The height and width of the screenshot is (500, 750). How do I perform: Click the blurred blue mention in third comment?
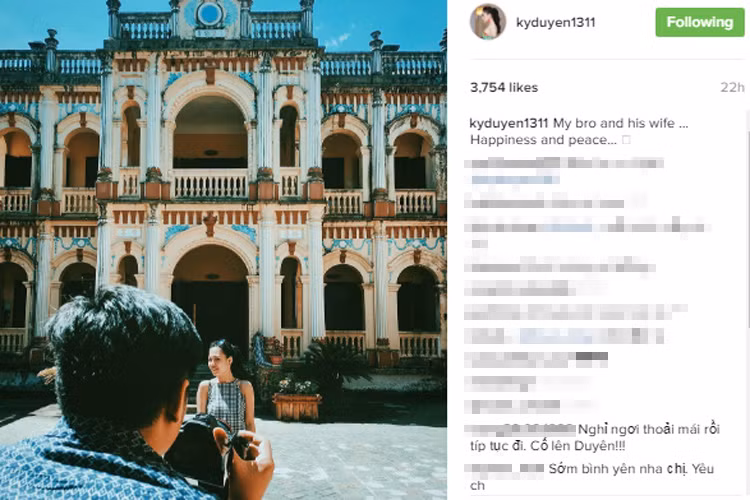click(x=568, y=226)
